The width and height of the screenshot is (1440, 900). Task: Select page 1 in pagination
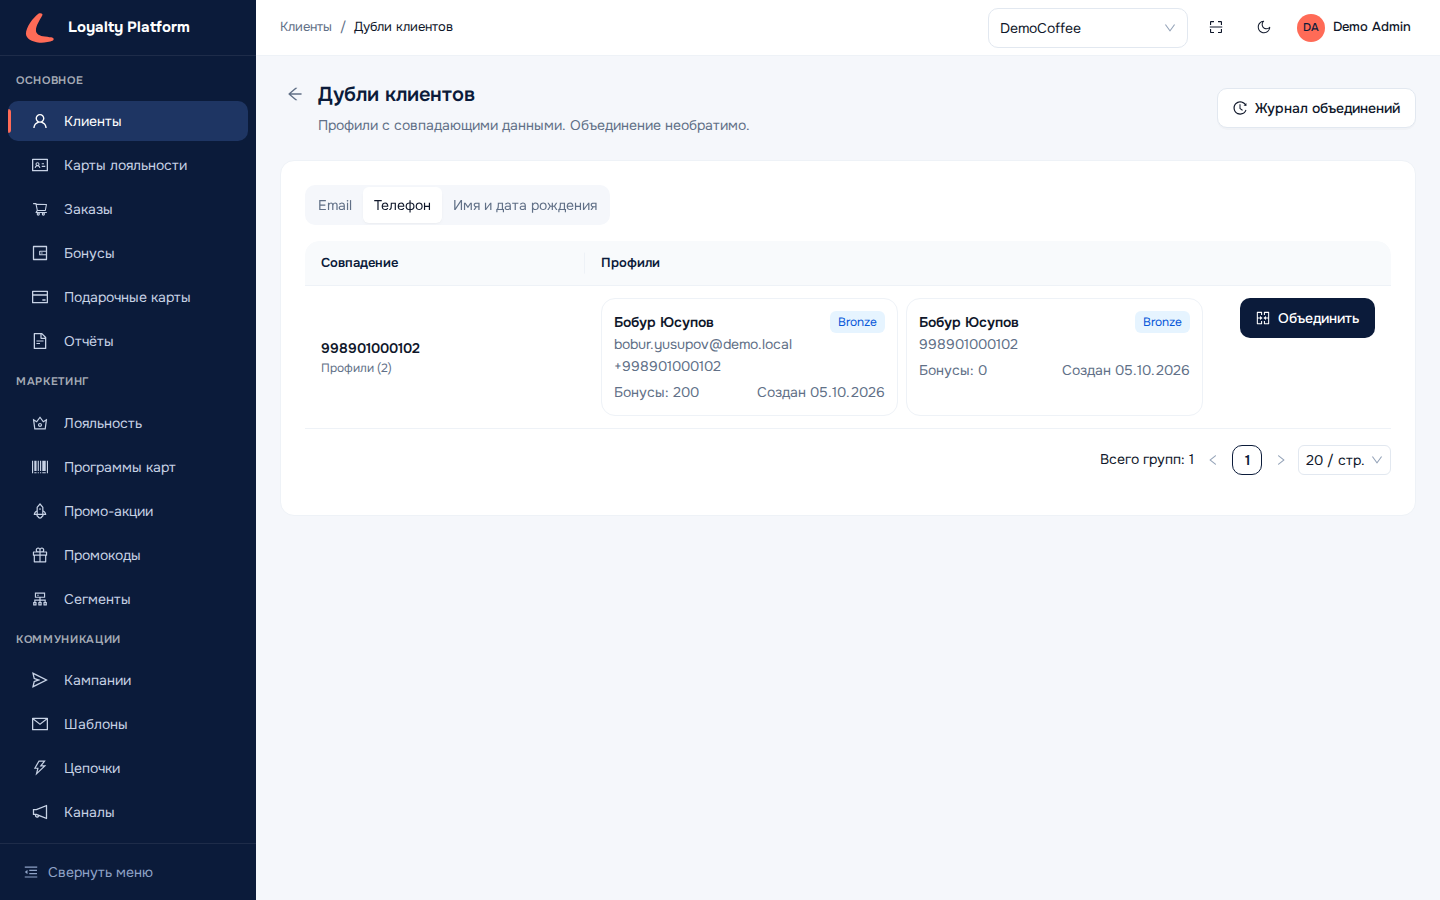click(x=1247, y=460)
